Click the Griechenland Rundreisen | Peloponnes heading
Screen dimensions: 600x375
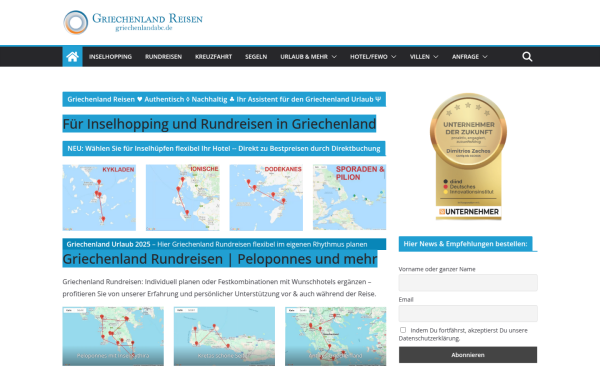[x=220, y=259]
